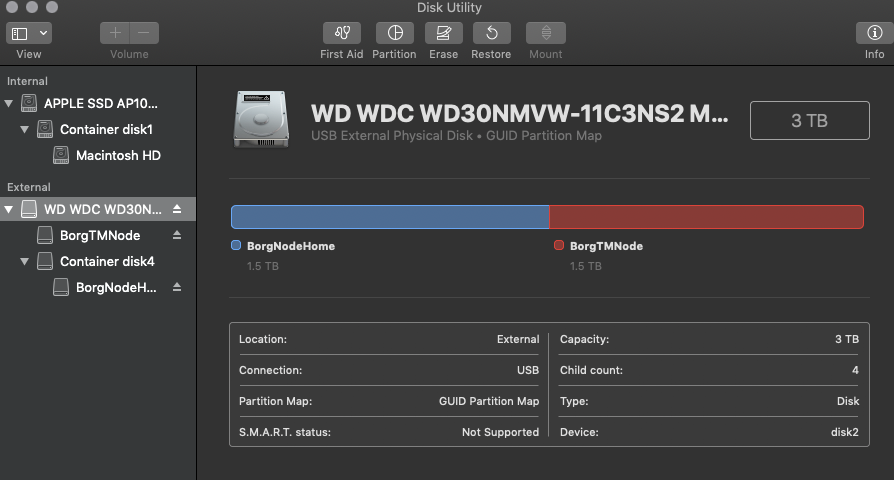
Task: Click the red BorgTMNode partition bar
Action: [706, 217]
